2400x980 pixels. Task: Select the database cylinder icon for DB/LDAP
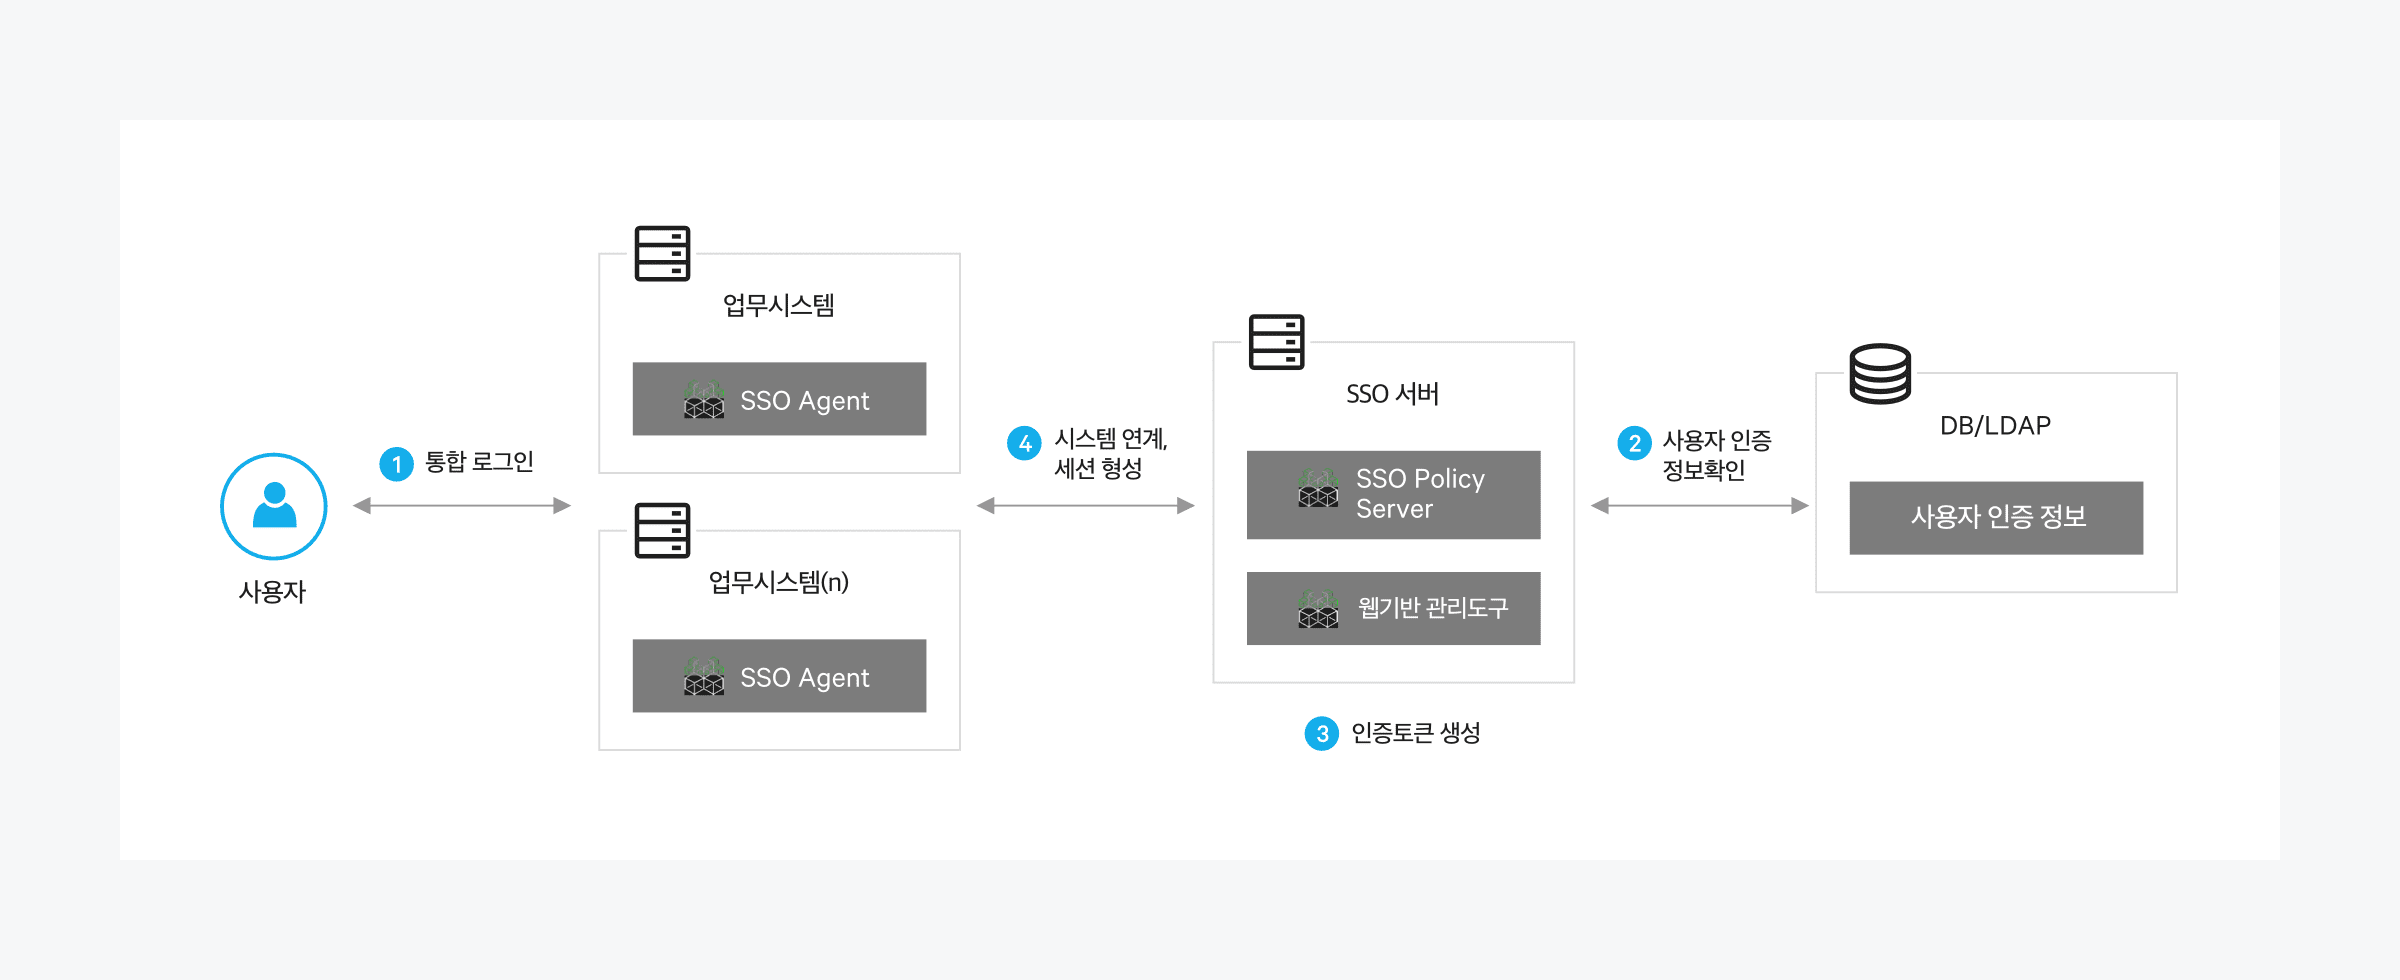click(x=1880, y=374)
